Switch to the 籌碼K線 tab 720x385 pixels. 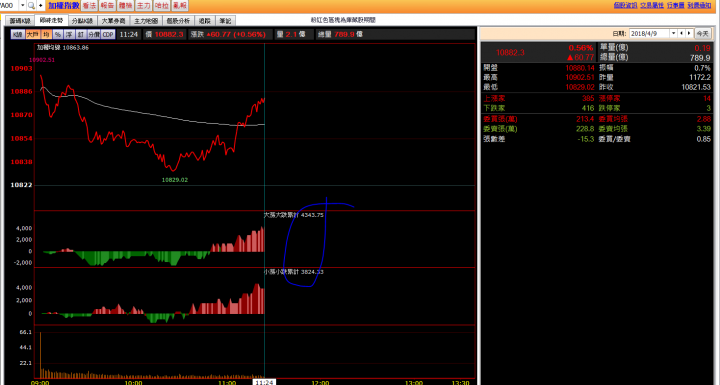20,21
